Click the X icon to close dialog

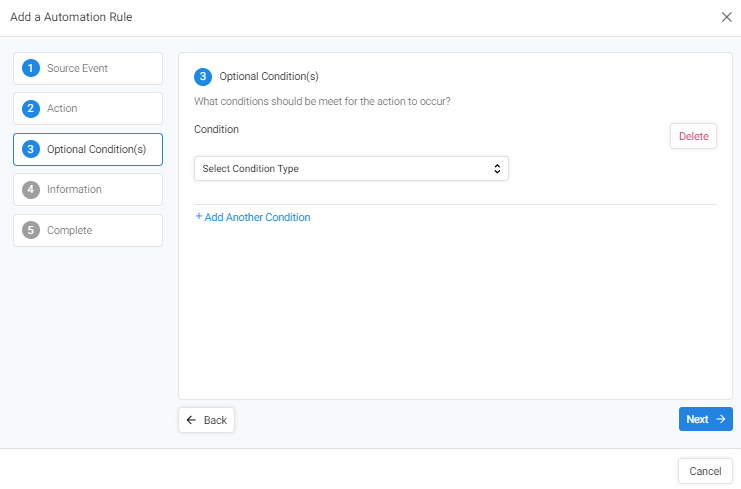(726, 17)
